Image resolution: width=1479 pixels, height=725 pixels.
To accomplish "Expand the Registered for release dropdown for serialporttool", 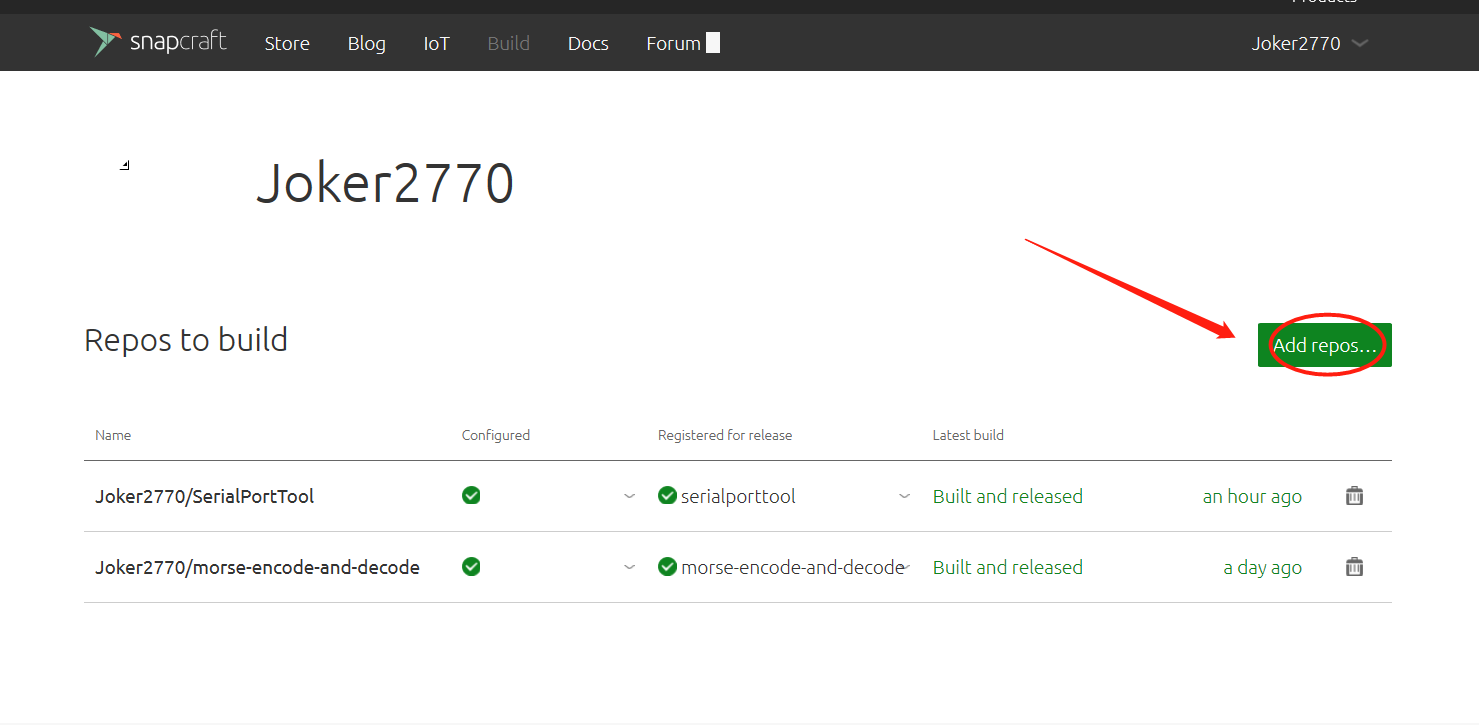I will click(905, 496).
